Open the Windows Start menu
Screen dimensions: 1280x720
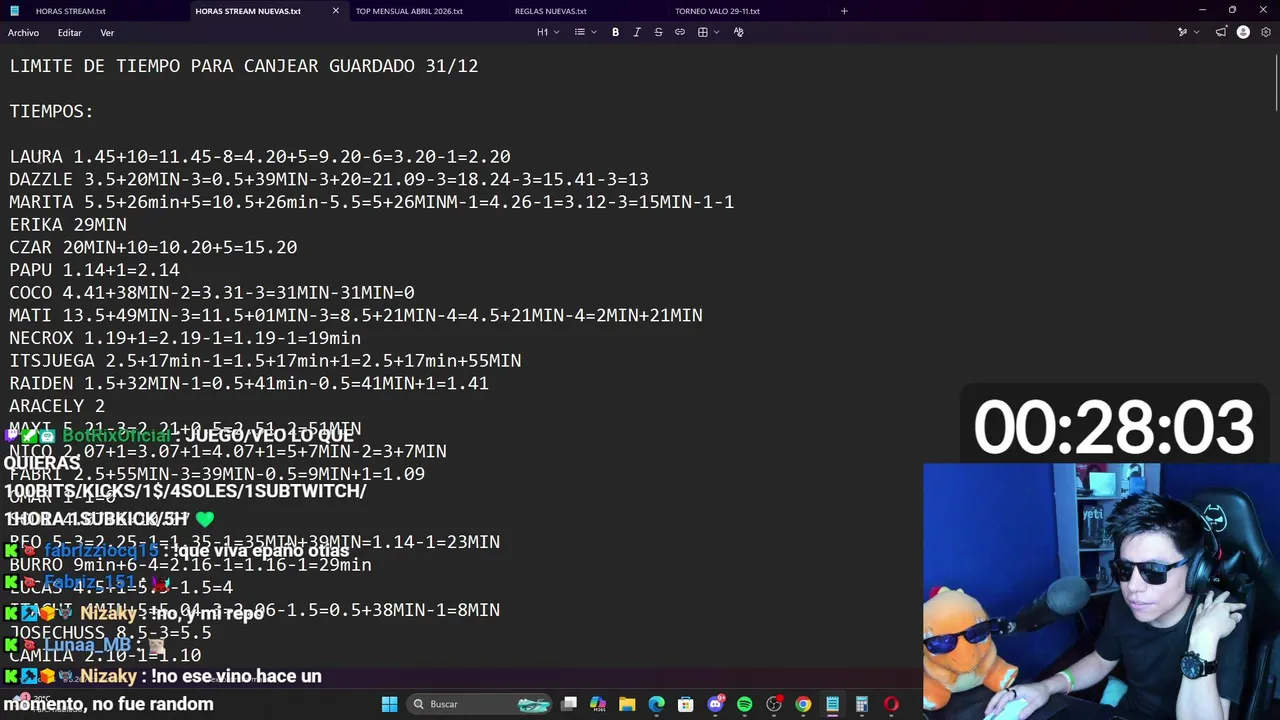[x=389, y=704]
